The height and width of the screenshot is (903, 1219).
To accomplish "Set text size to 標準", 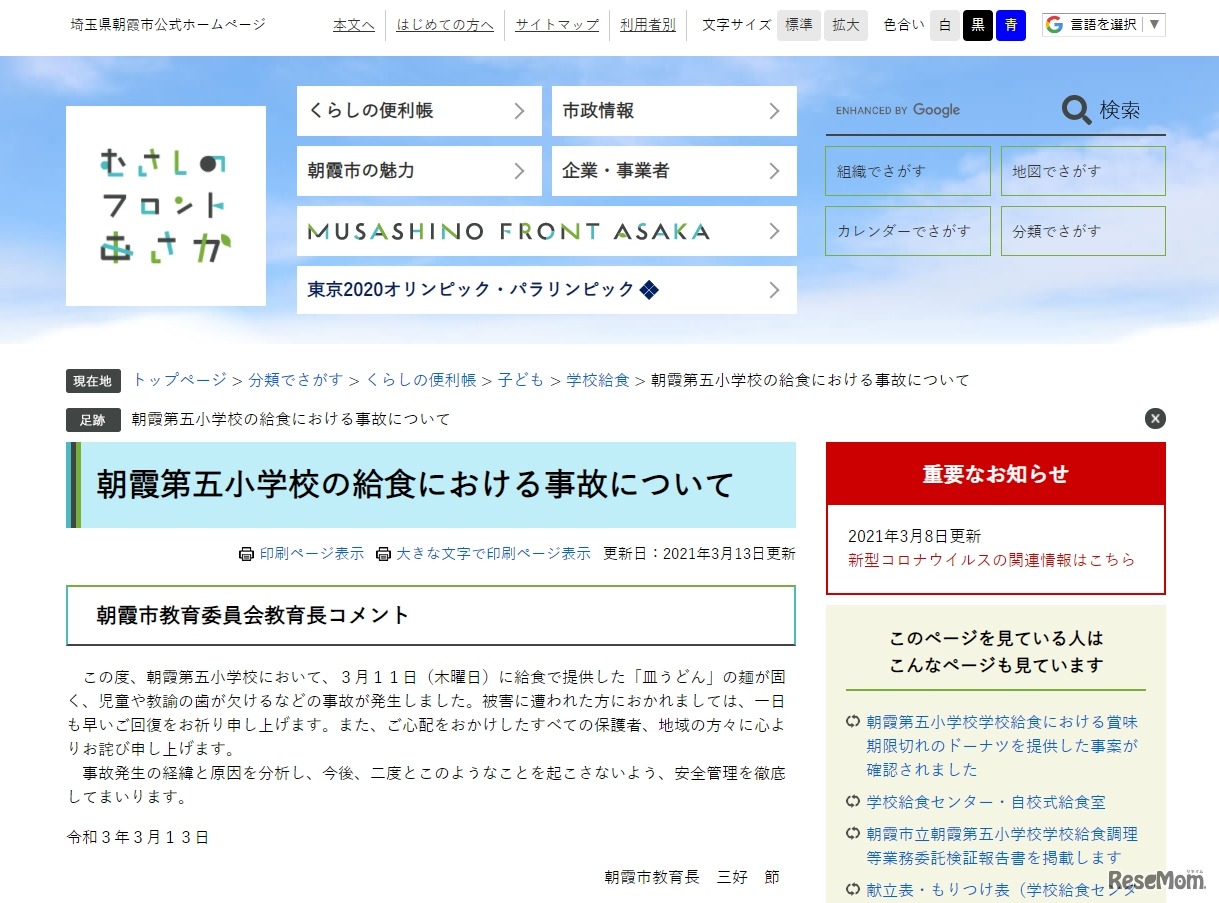I will (x=799, y=25).
